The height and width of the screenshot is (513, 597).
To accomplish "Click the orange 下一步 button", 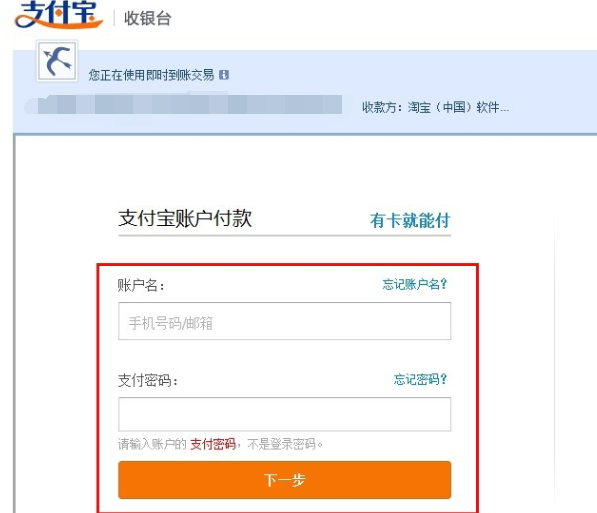I will click(x=284, y=480).
